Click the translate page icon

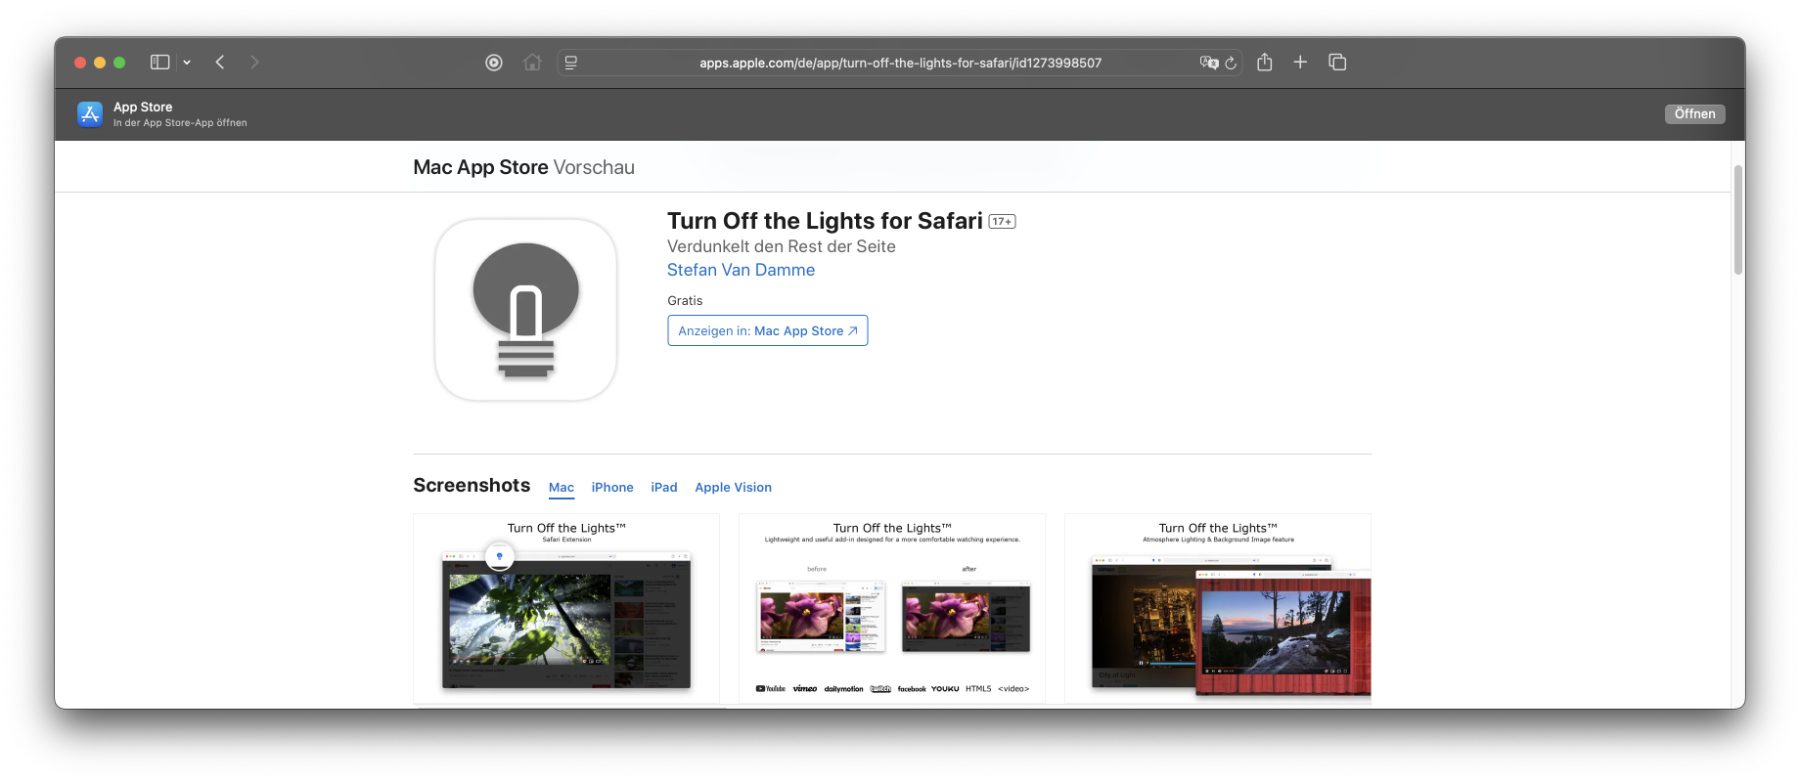[1208, 62]
